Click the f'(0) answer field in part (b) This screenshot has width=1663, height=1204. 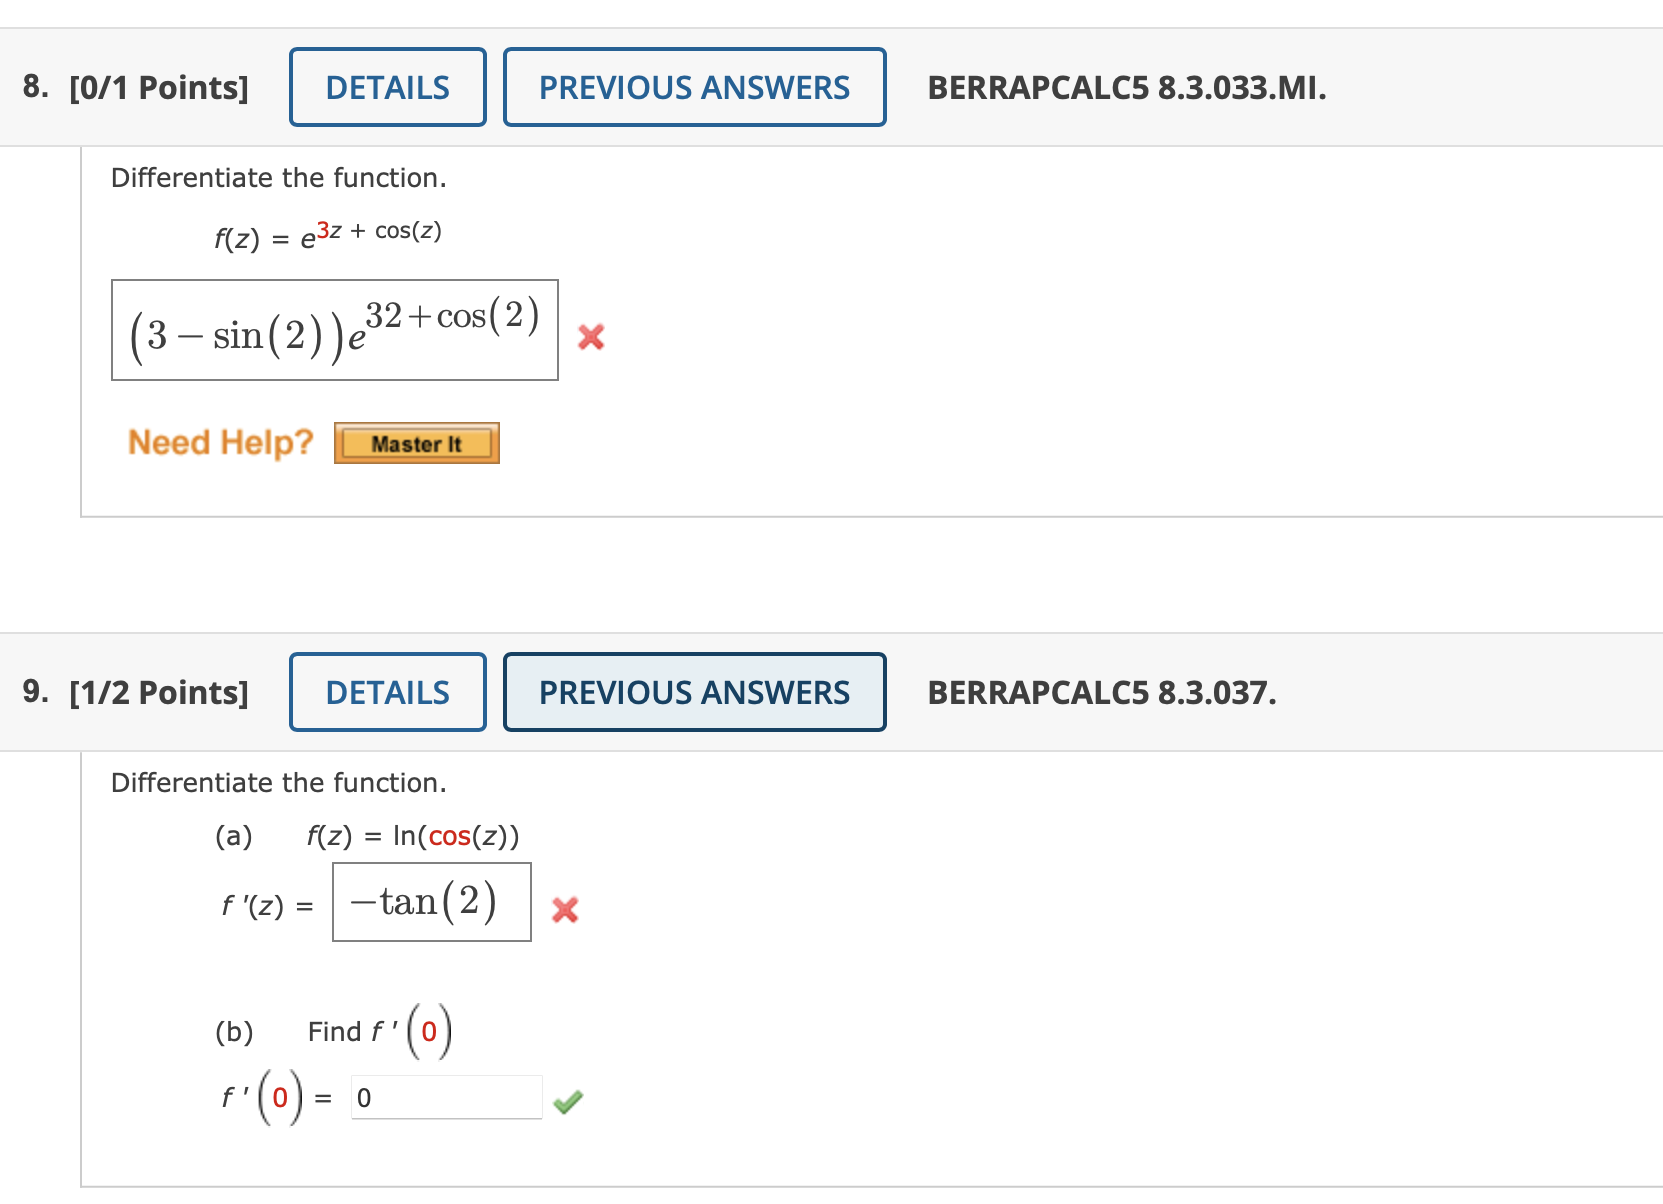[446, 1097]
